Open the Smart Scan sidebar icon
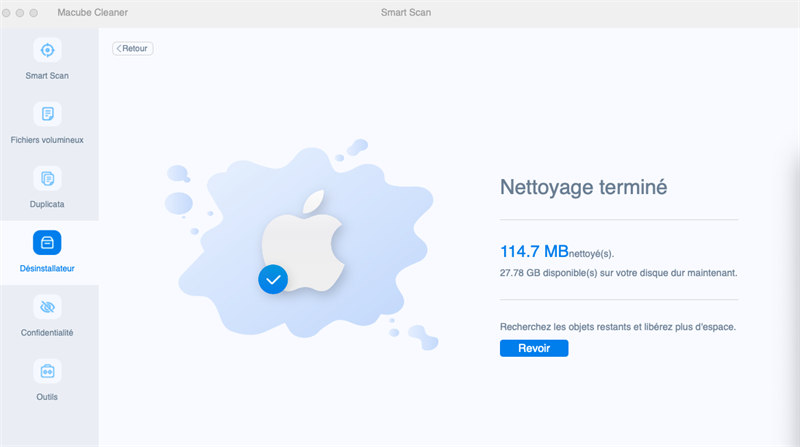This screenshot has height=447, width=800. [x=47, y=50]
